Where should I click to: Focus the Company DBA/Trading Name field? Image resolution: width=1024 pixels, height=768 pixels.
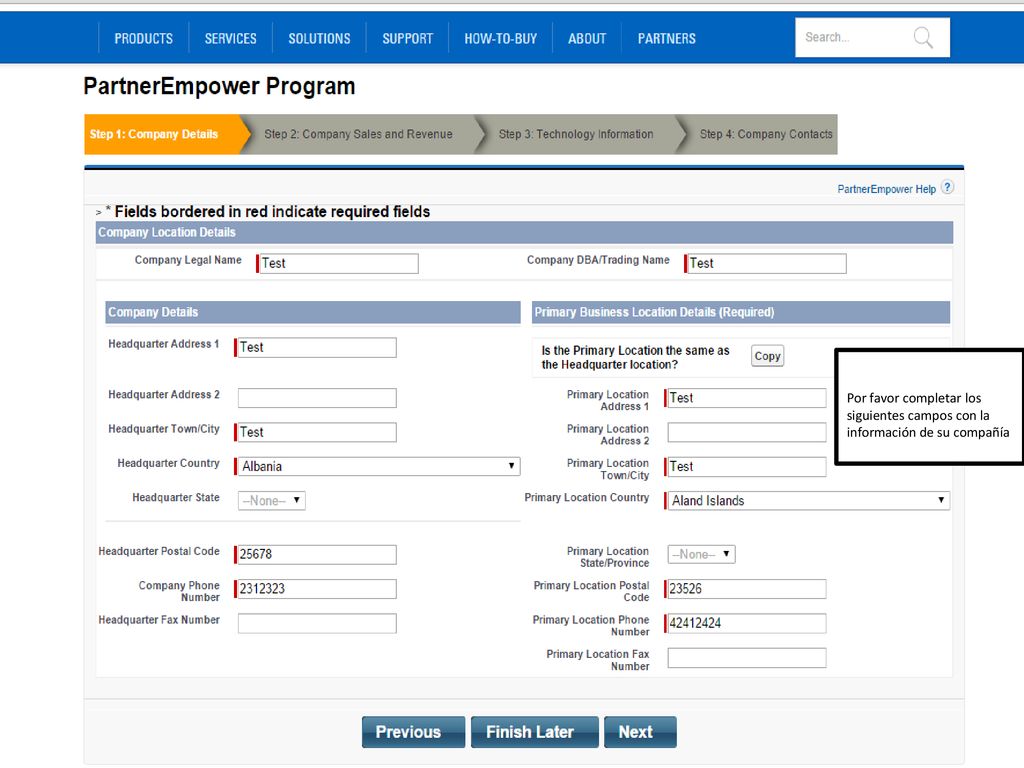click(765, 263)
